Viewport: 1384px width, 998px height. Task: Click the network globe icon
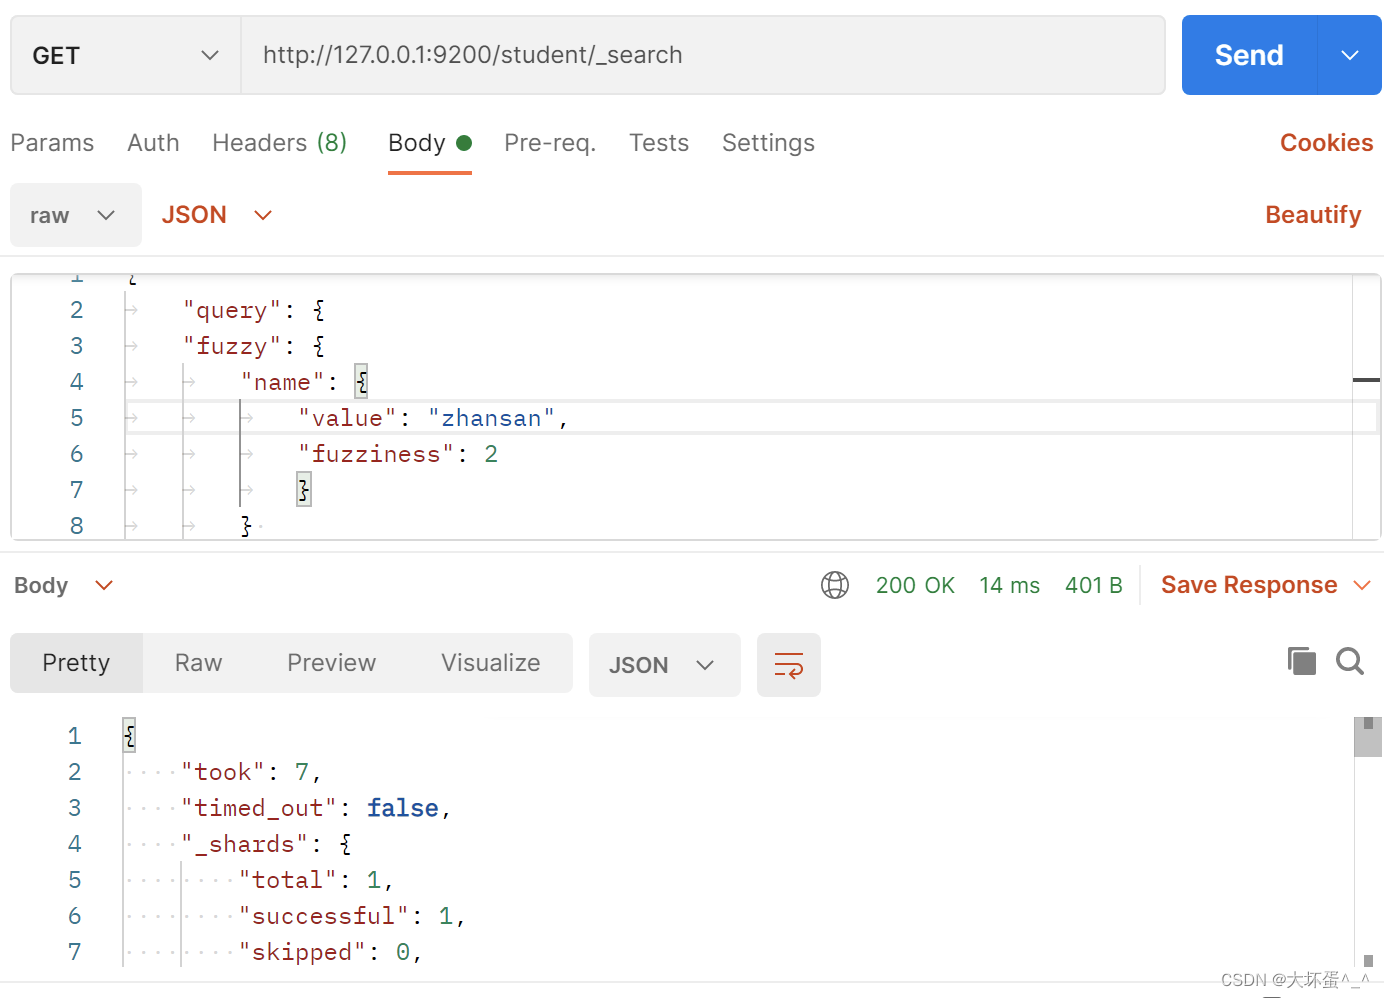click(835, 585)
